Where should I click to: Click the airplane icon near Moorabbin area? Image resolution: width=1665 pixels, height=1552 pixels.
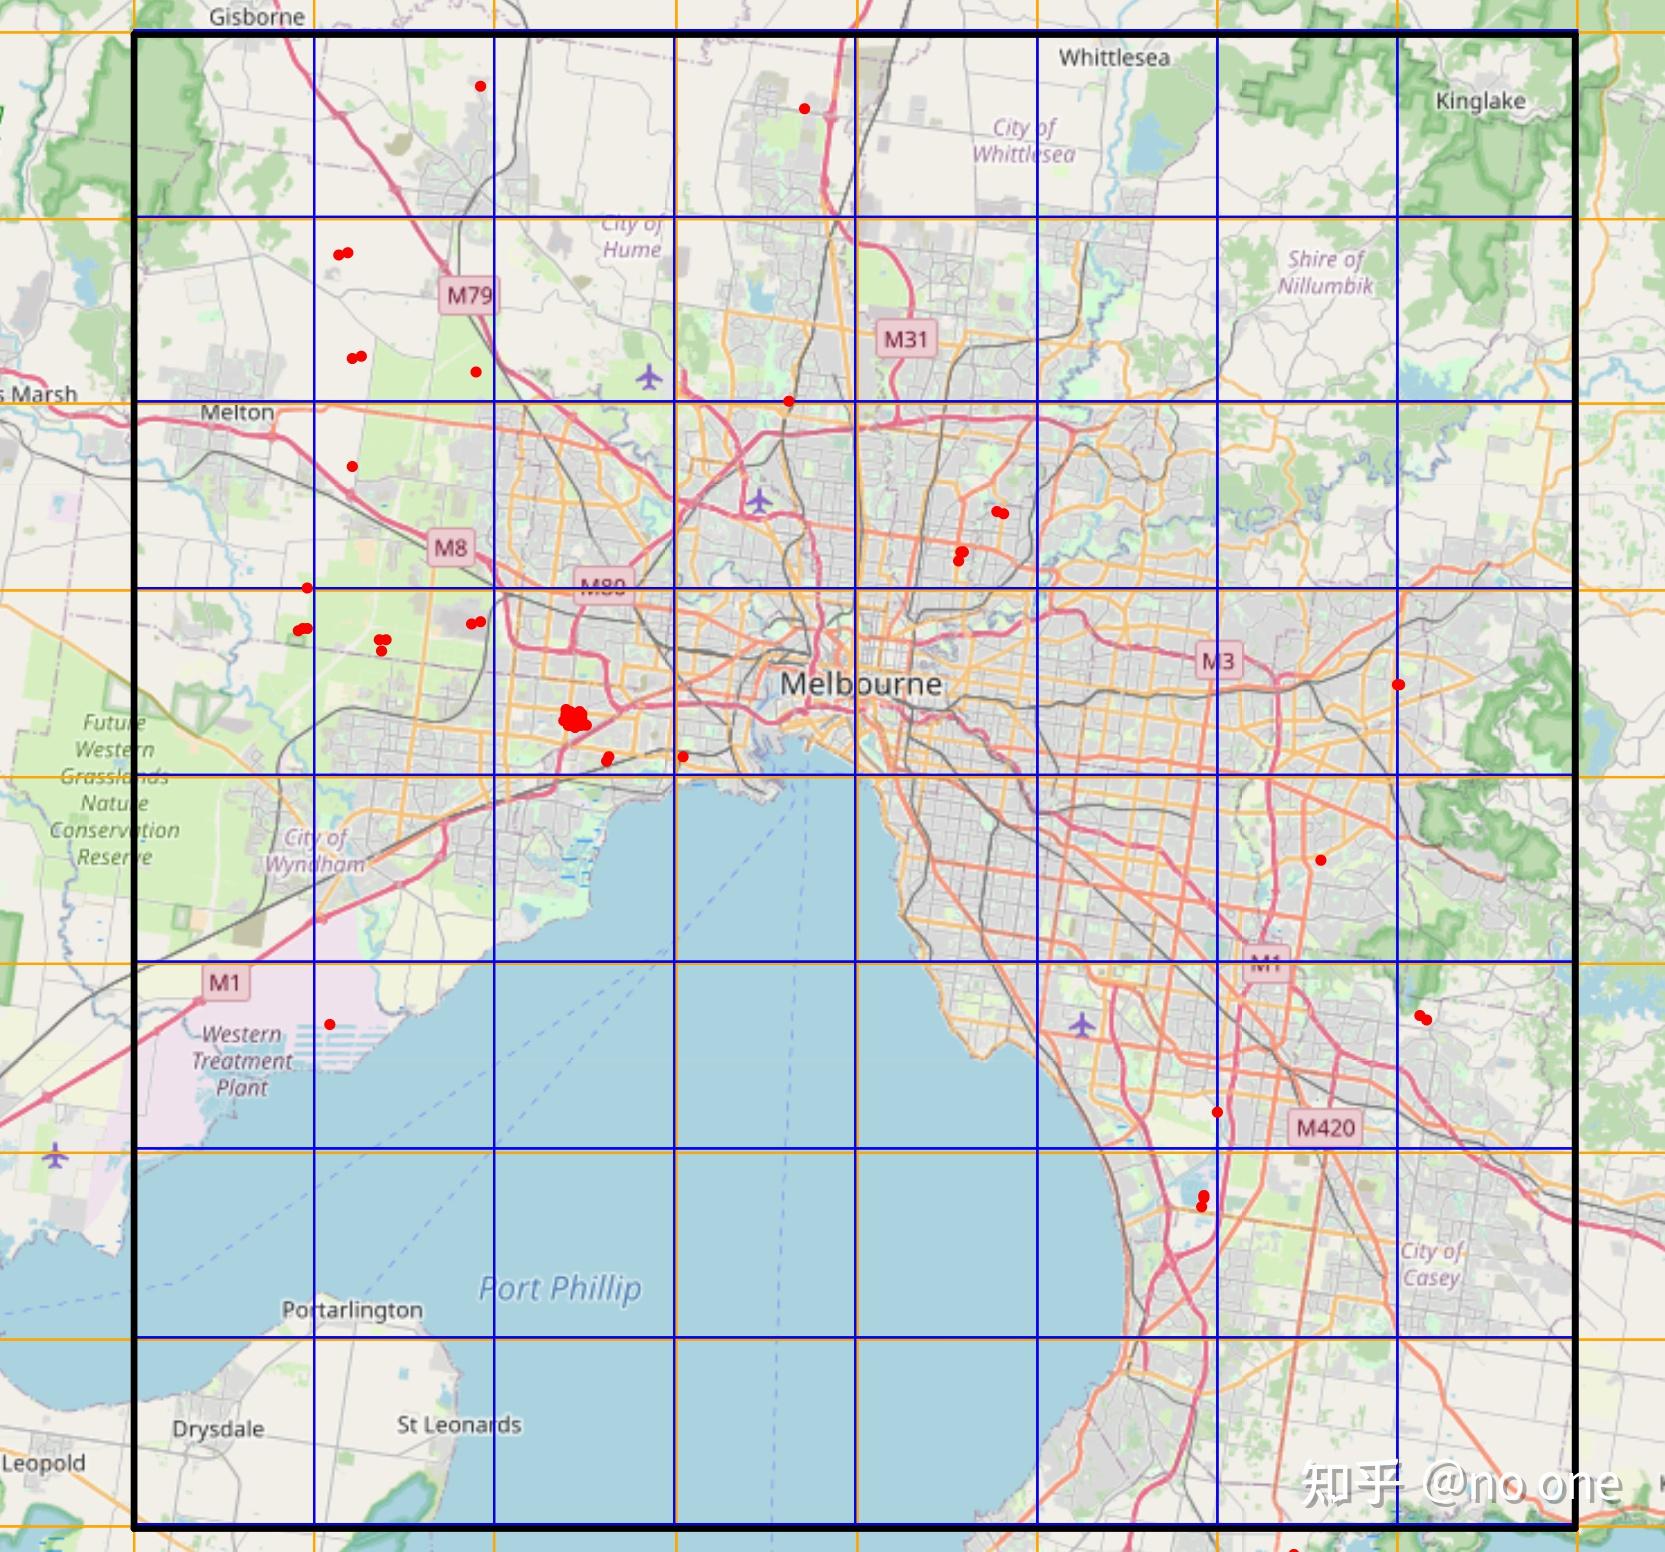click(x=1082, y=1025)
